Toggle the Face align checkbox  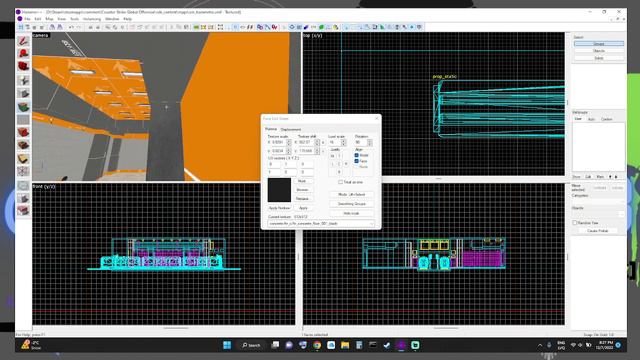point(357,161)
